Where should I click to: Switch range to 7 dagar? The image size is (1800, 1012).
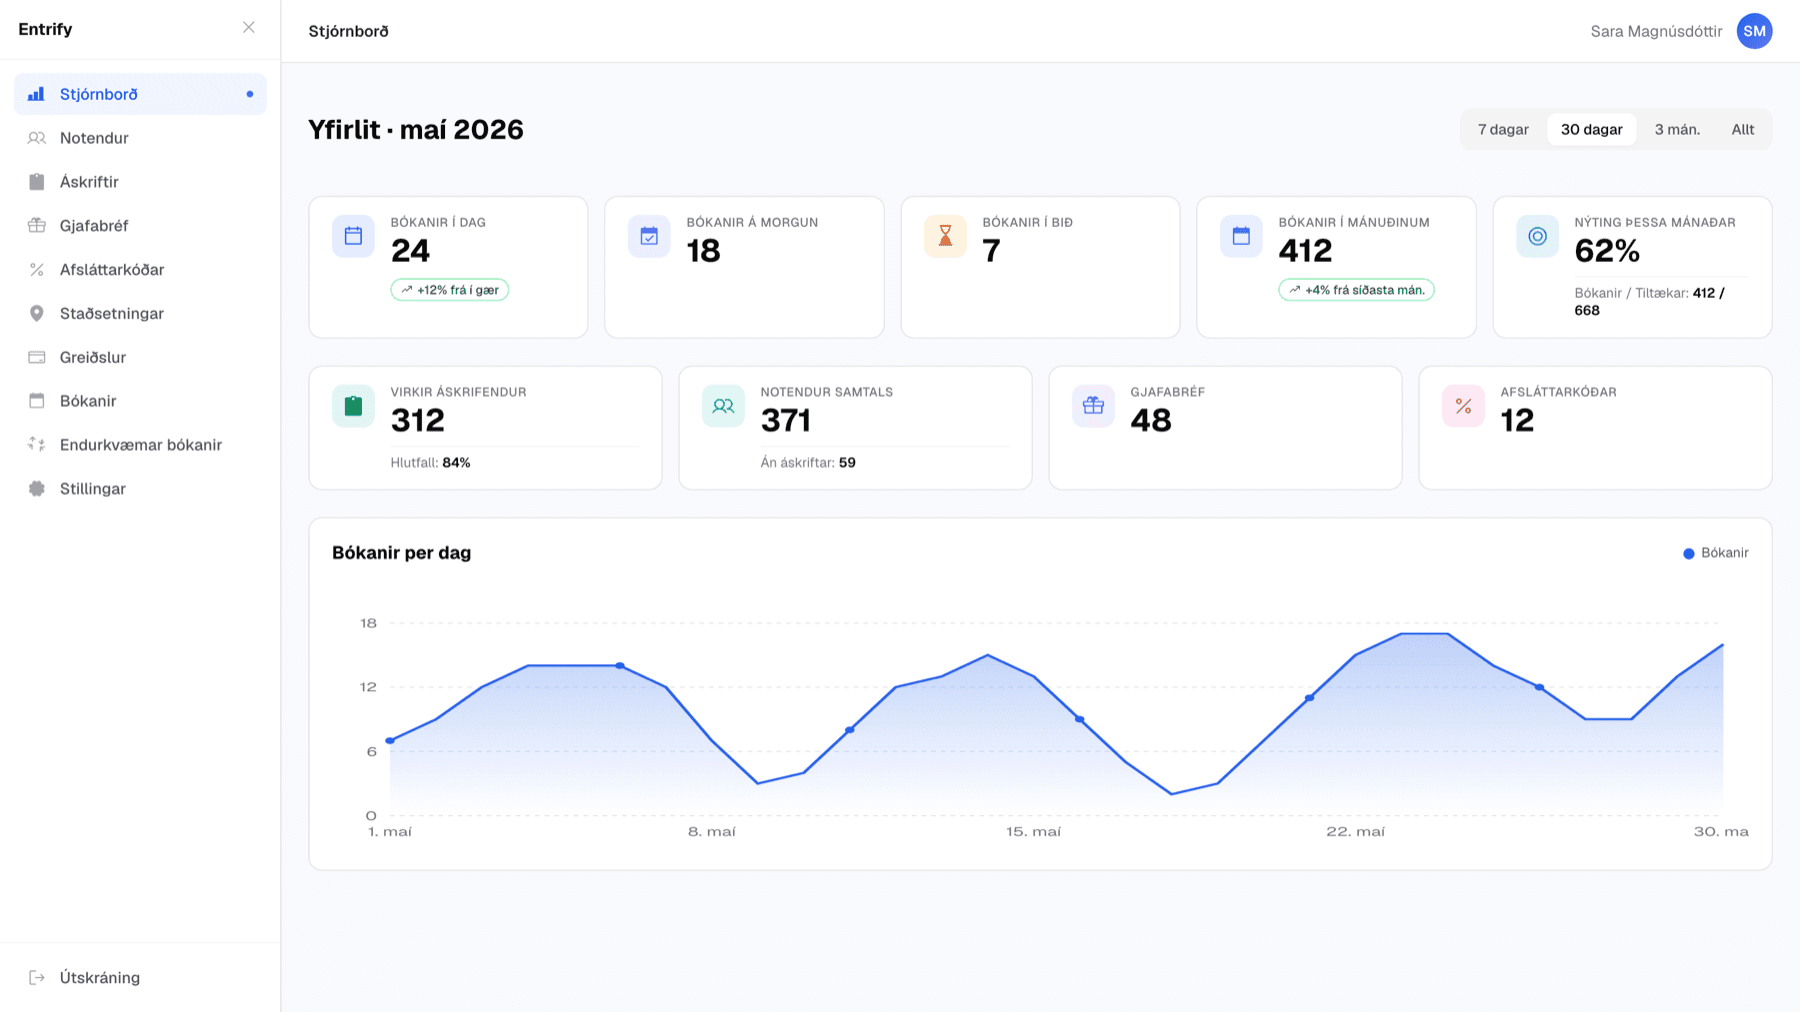tap(1503, 130)
